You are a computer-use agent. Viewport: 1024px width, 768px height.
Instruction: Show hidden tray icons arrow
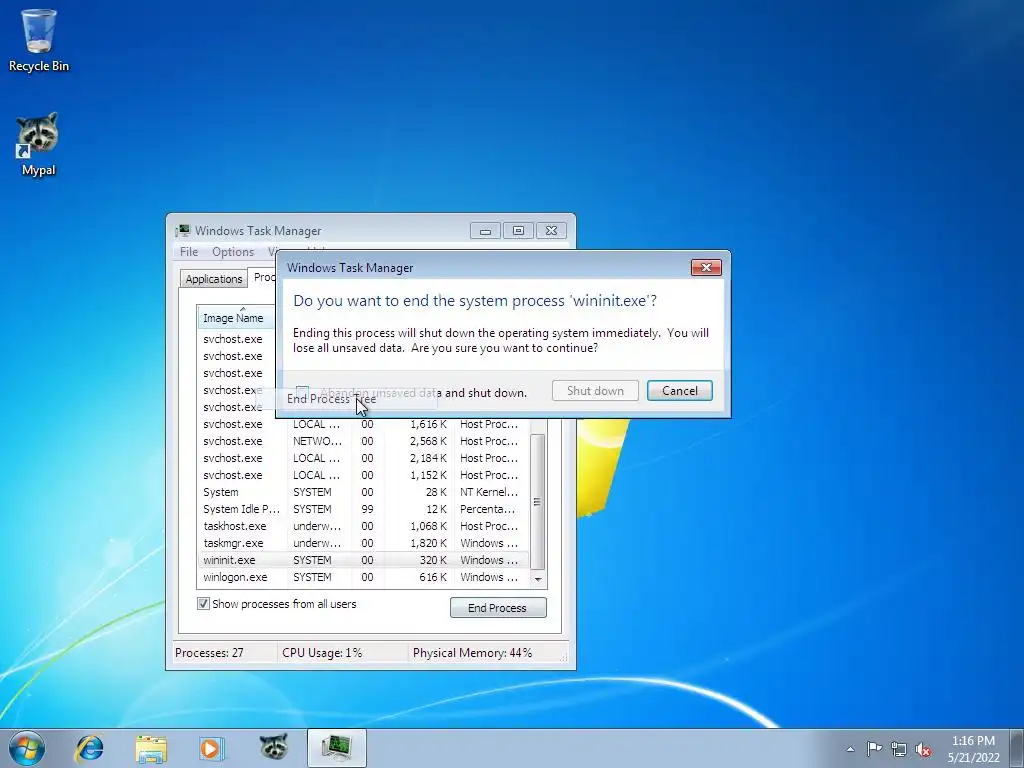point(850,749)
